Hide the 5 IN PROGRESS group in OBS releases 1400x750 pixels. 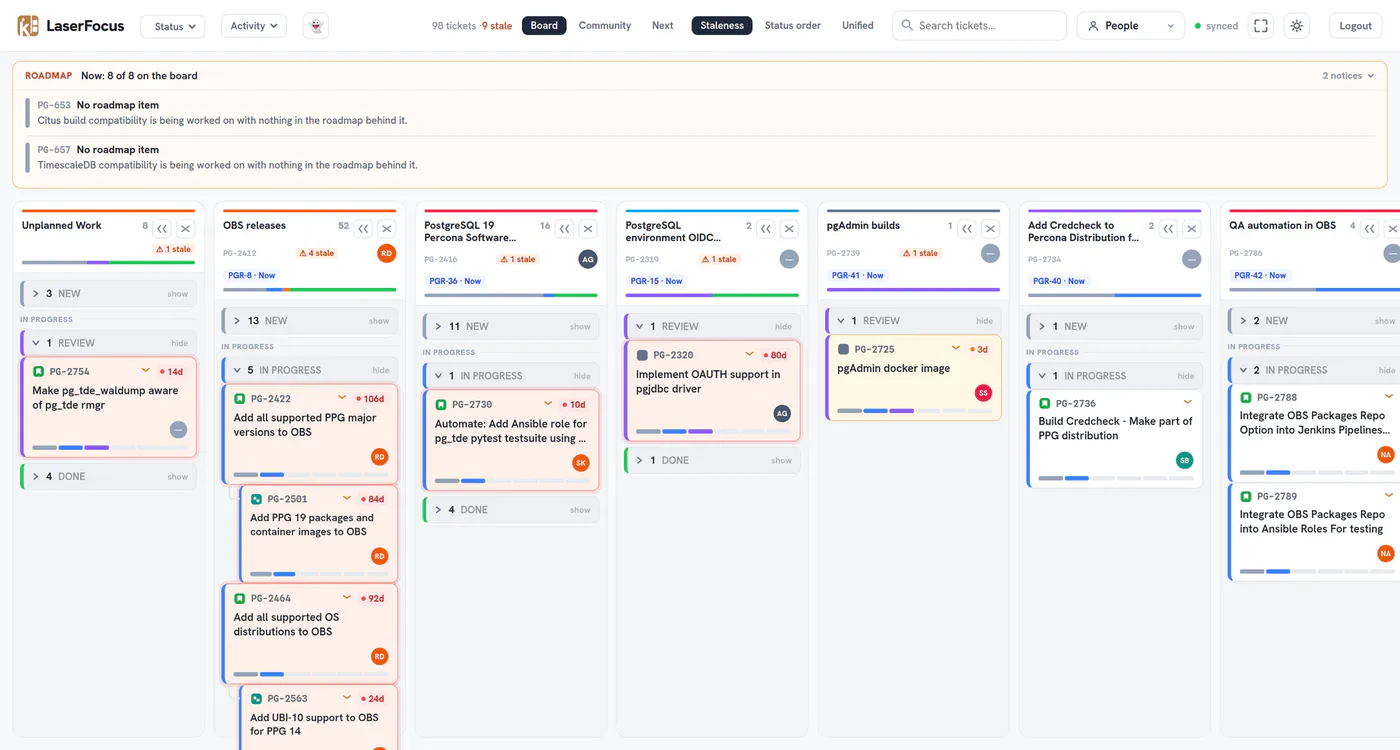click(x=310, y=370)
